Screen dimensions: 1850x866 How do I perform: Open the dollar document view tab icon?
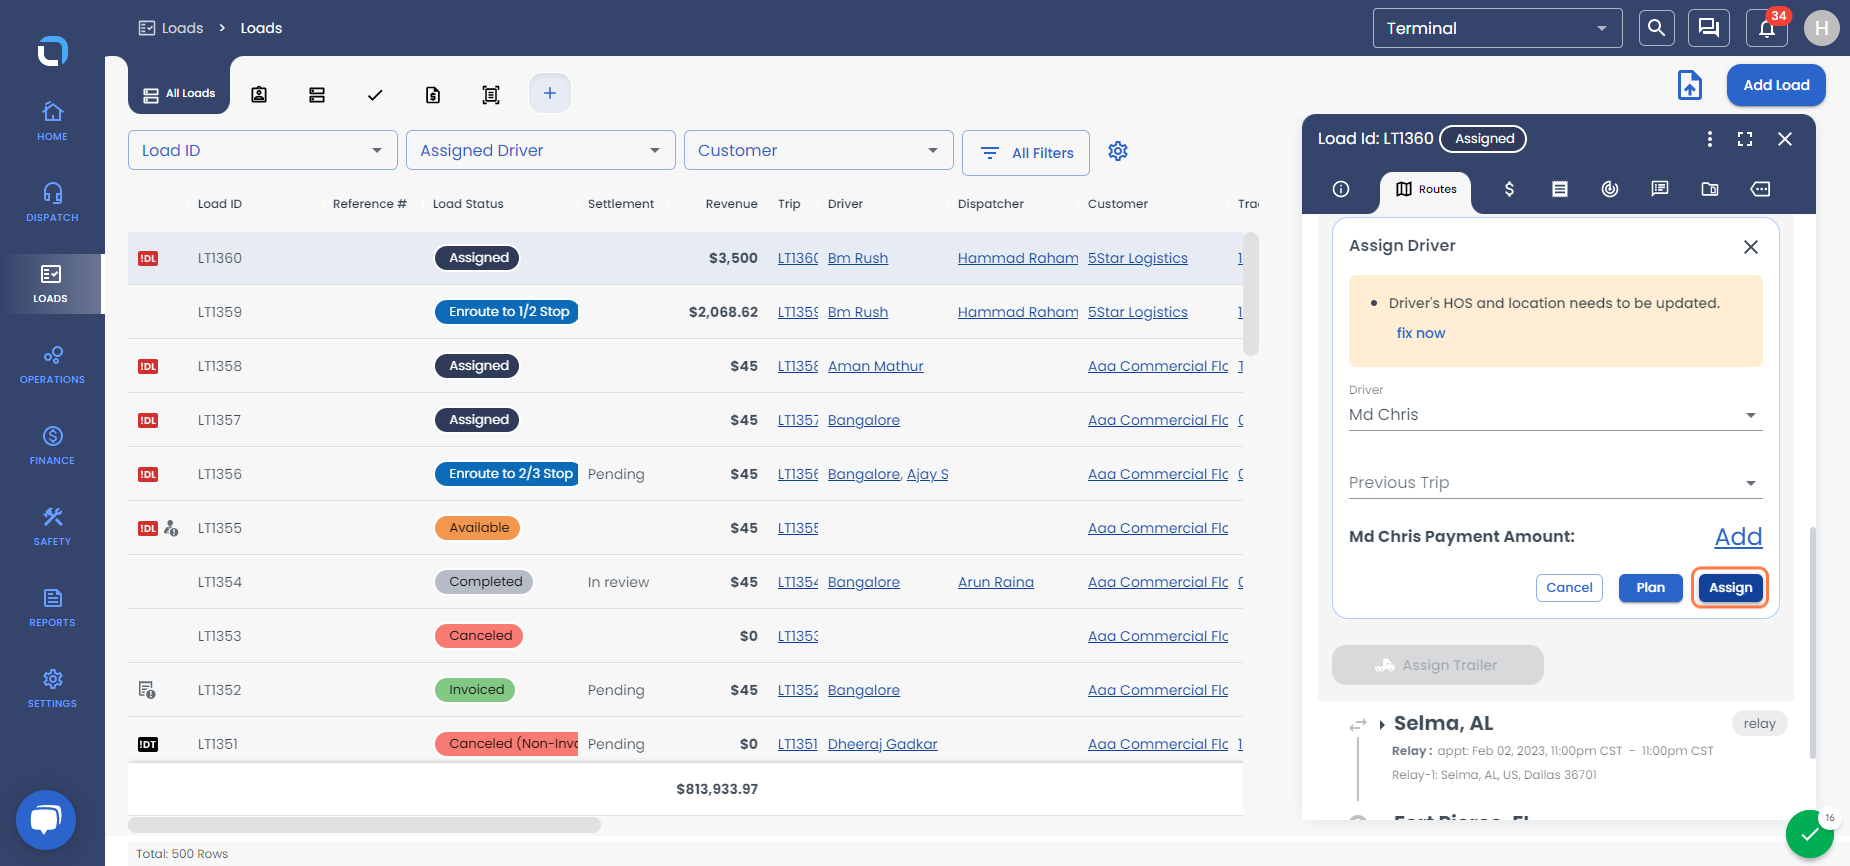(x=433, y=94)
